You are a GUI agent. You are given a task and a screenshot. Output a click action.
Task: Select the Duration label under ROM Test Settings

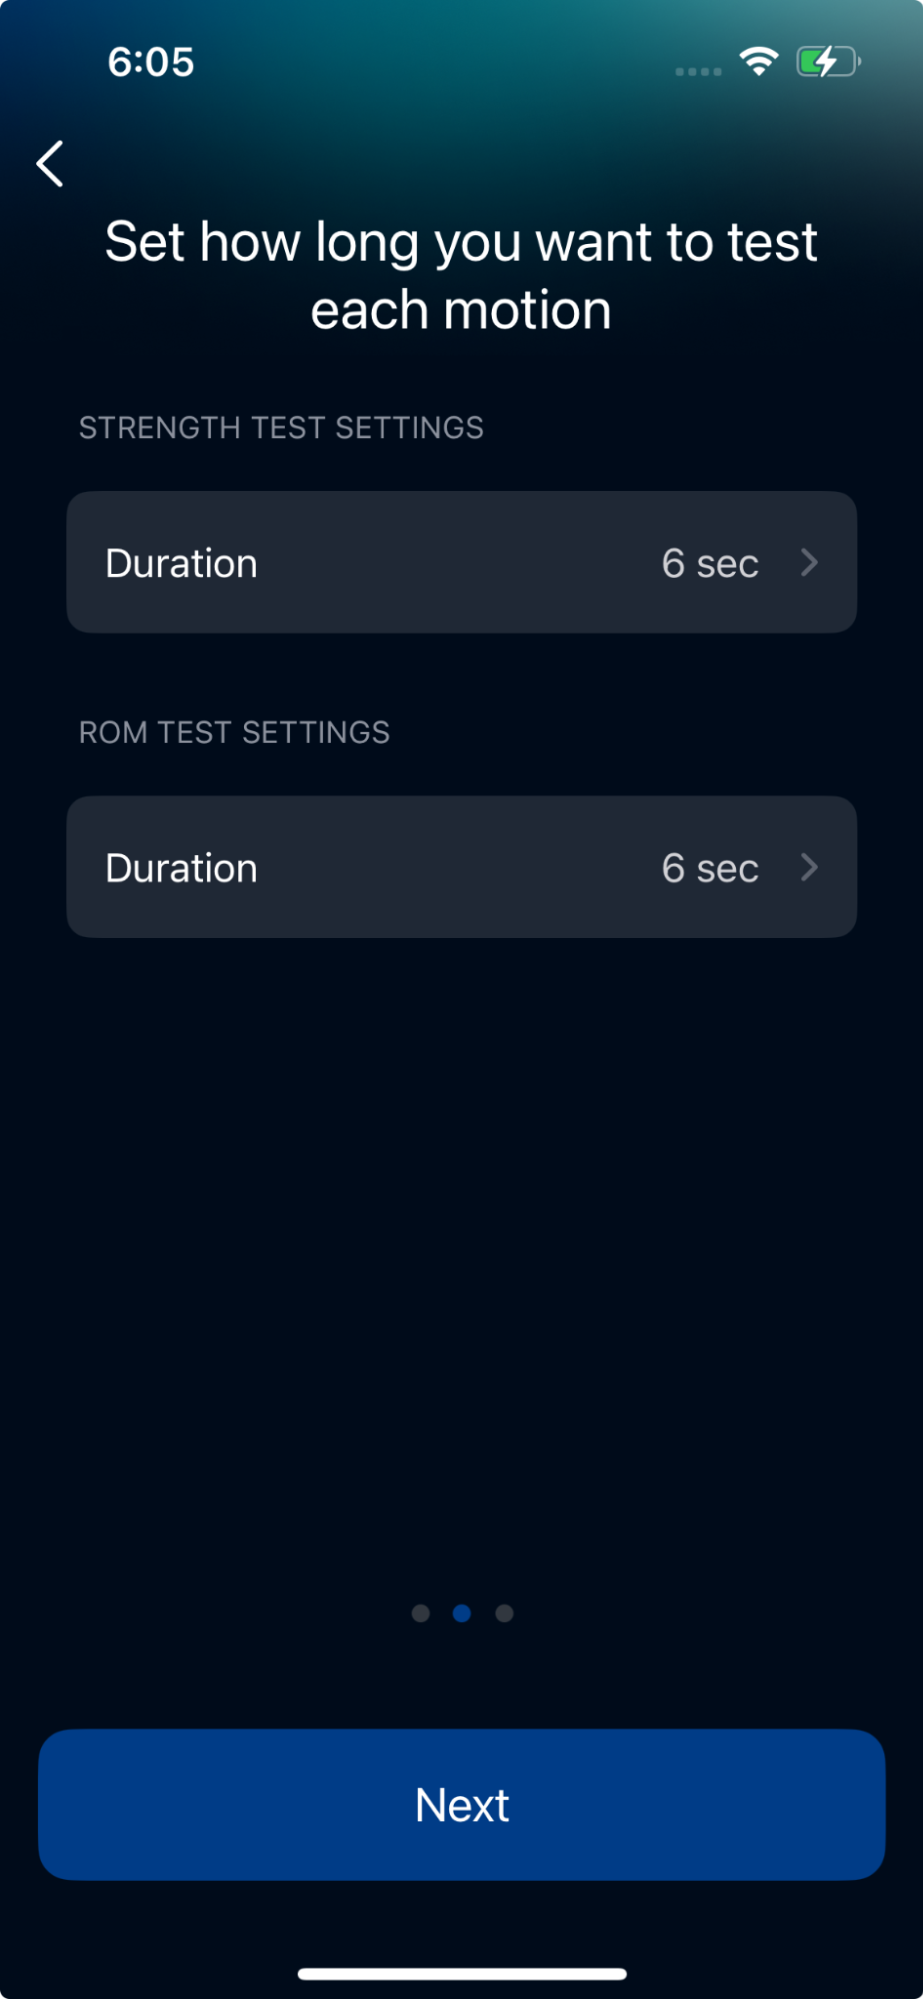point(181,869)
